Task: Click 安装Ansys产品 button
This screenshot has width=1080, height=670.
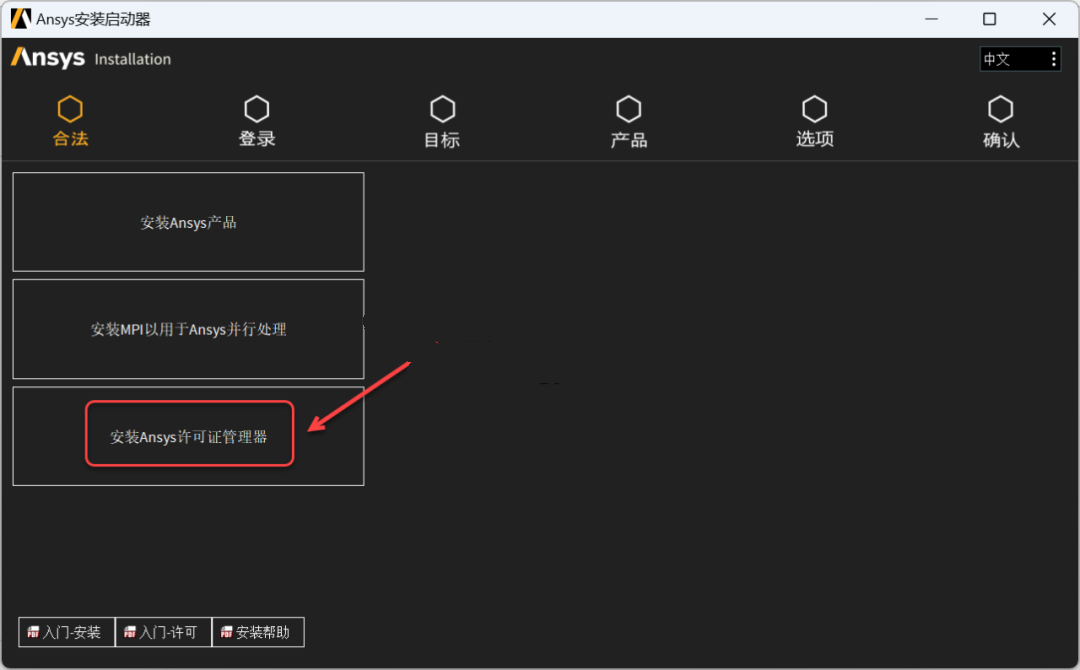Action: [188, 222]
